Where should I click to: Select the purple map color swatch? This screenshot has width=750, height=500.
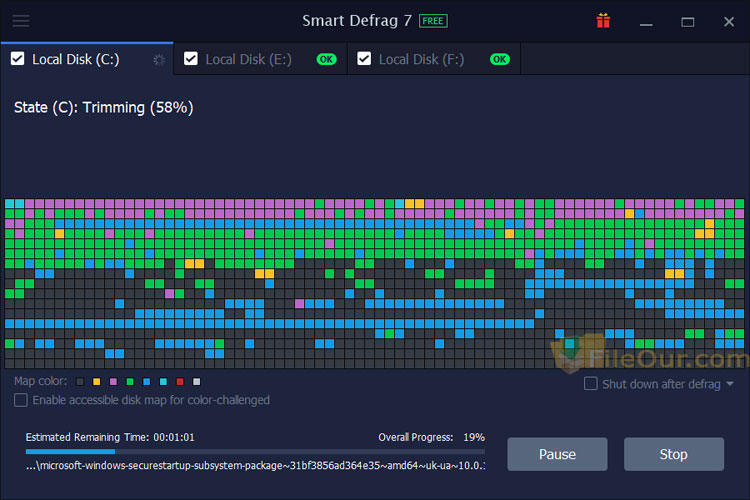113,382
